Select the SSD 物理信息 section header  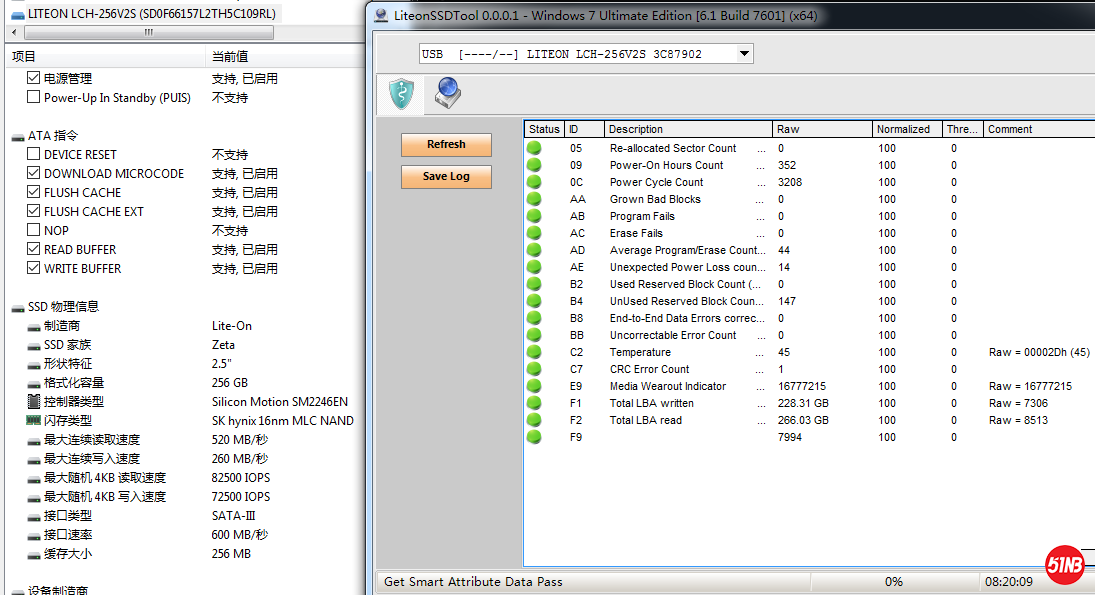point(63,307)
